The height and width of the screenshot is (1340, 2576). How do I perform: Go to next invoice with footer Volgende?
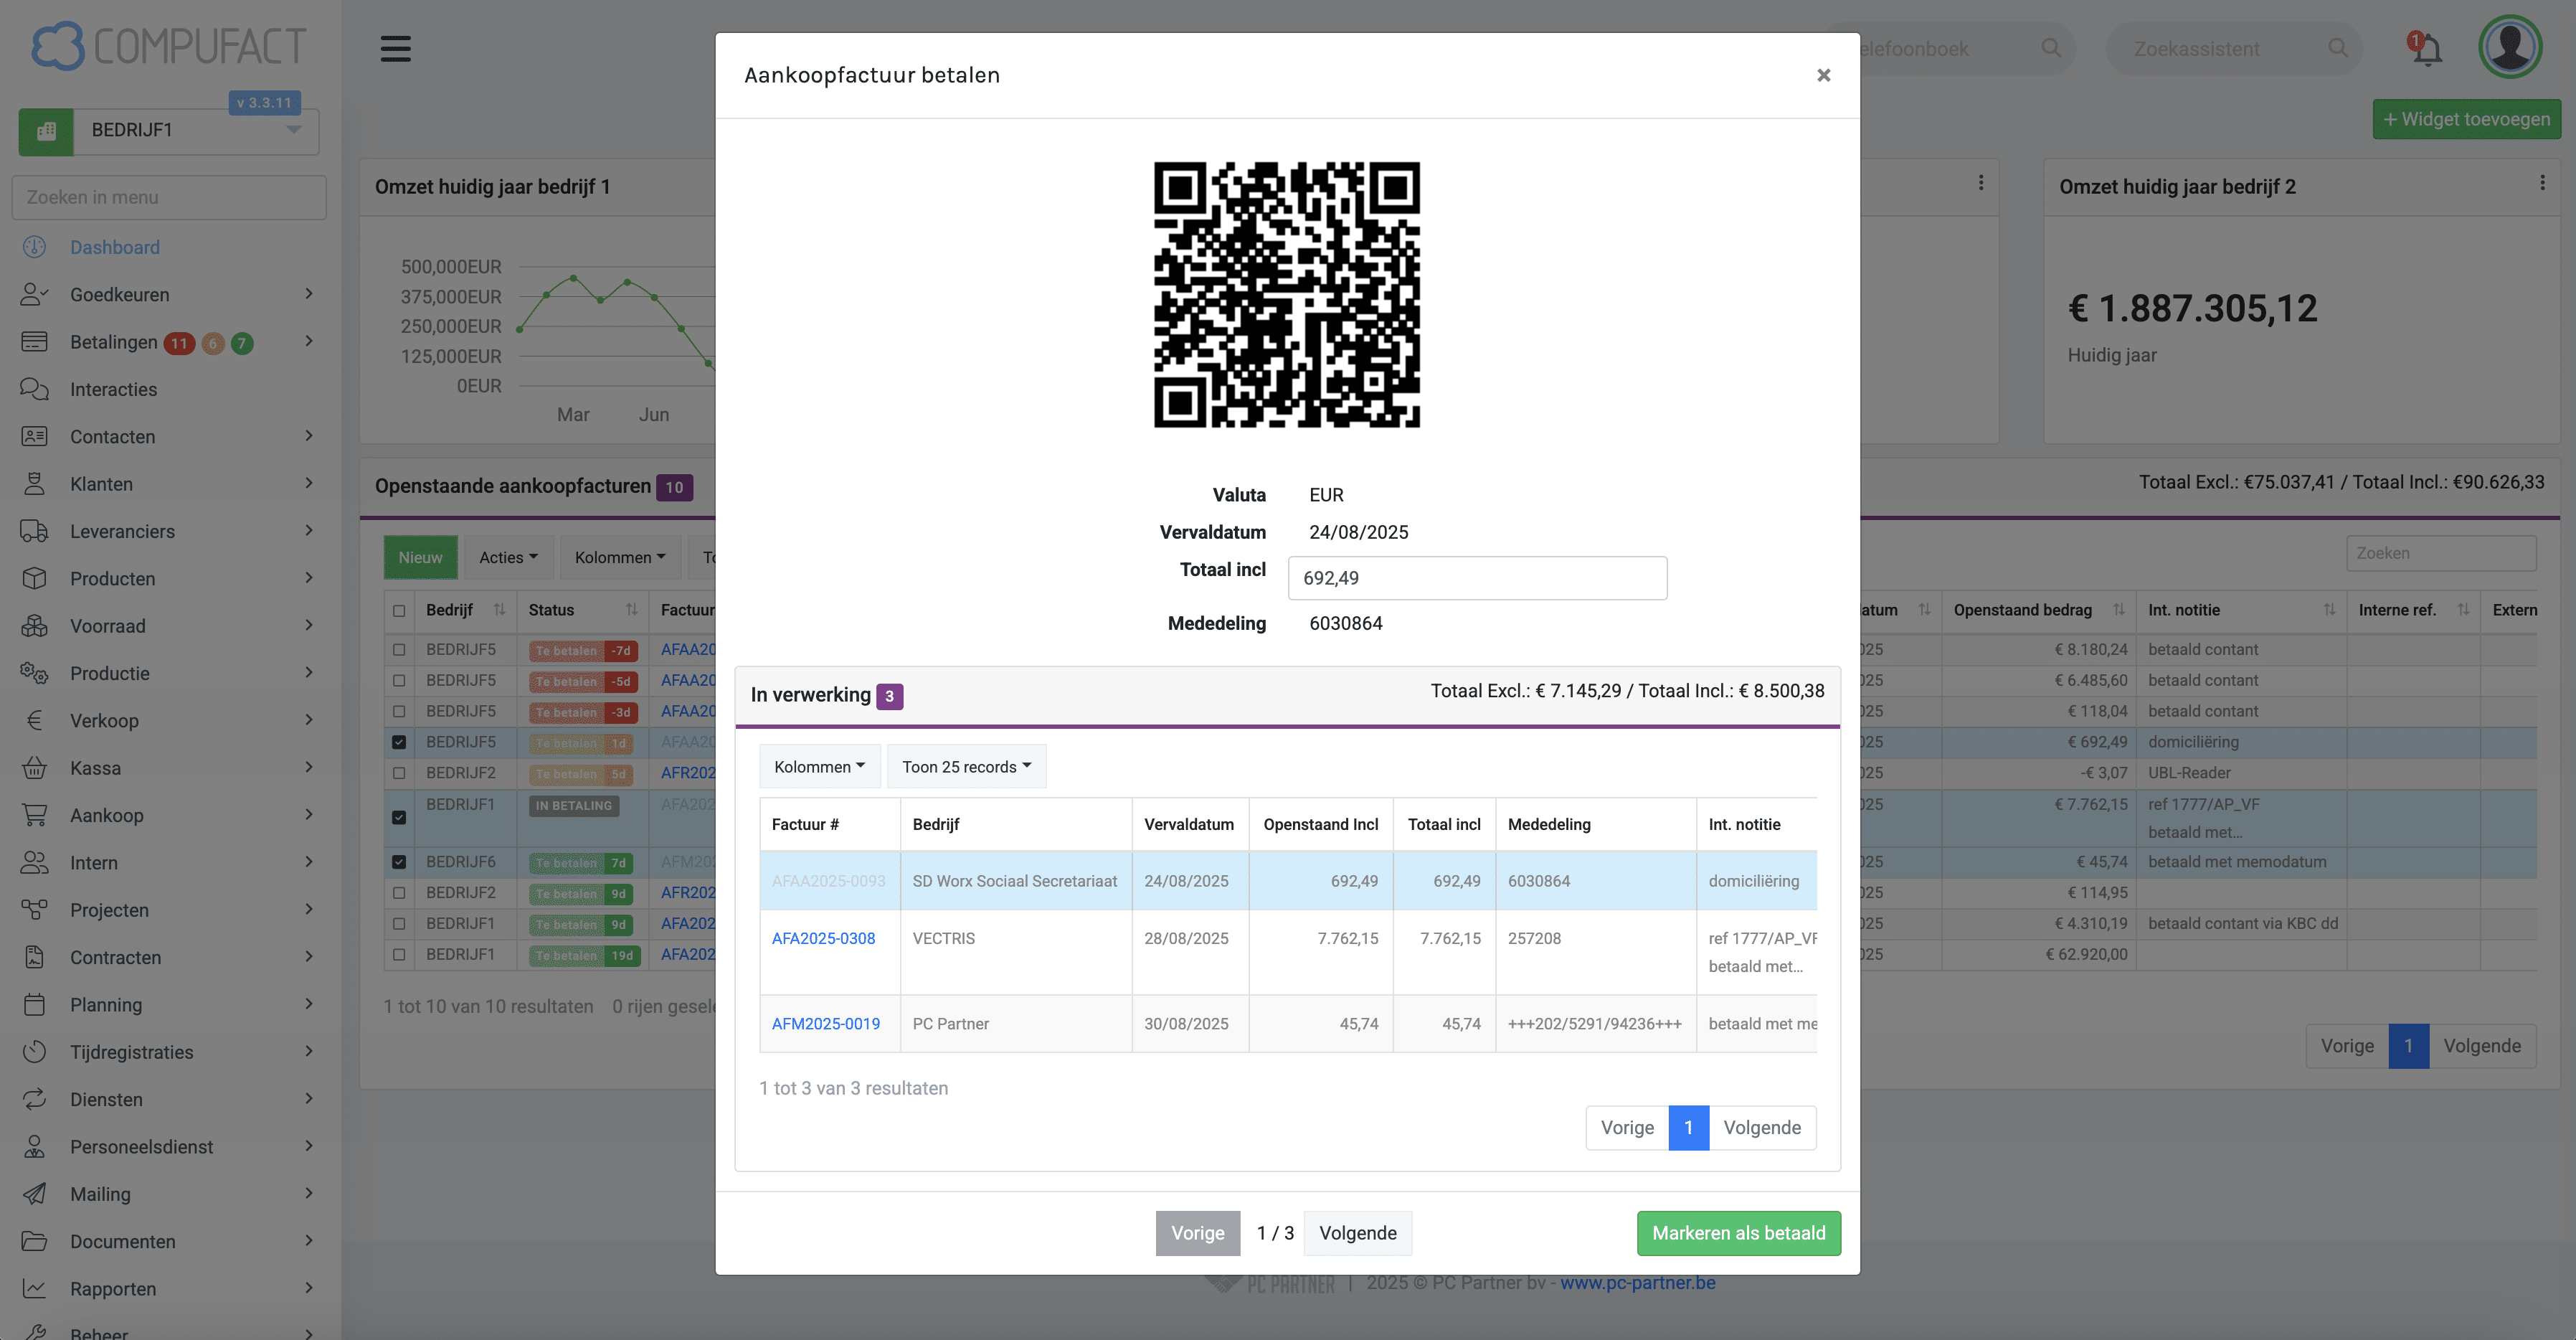tap(1358, 1233)
